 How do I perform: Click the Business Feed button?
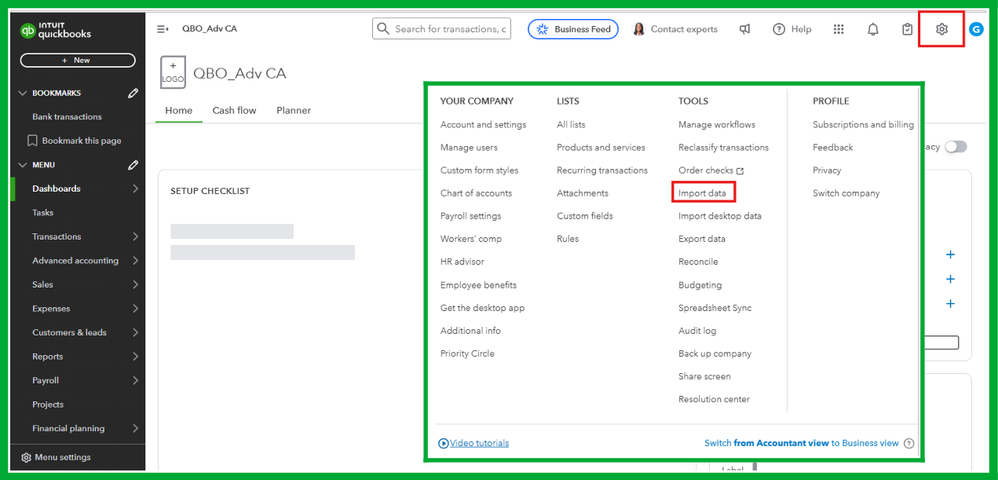[x=573, y=29]
